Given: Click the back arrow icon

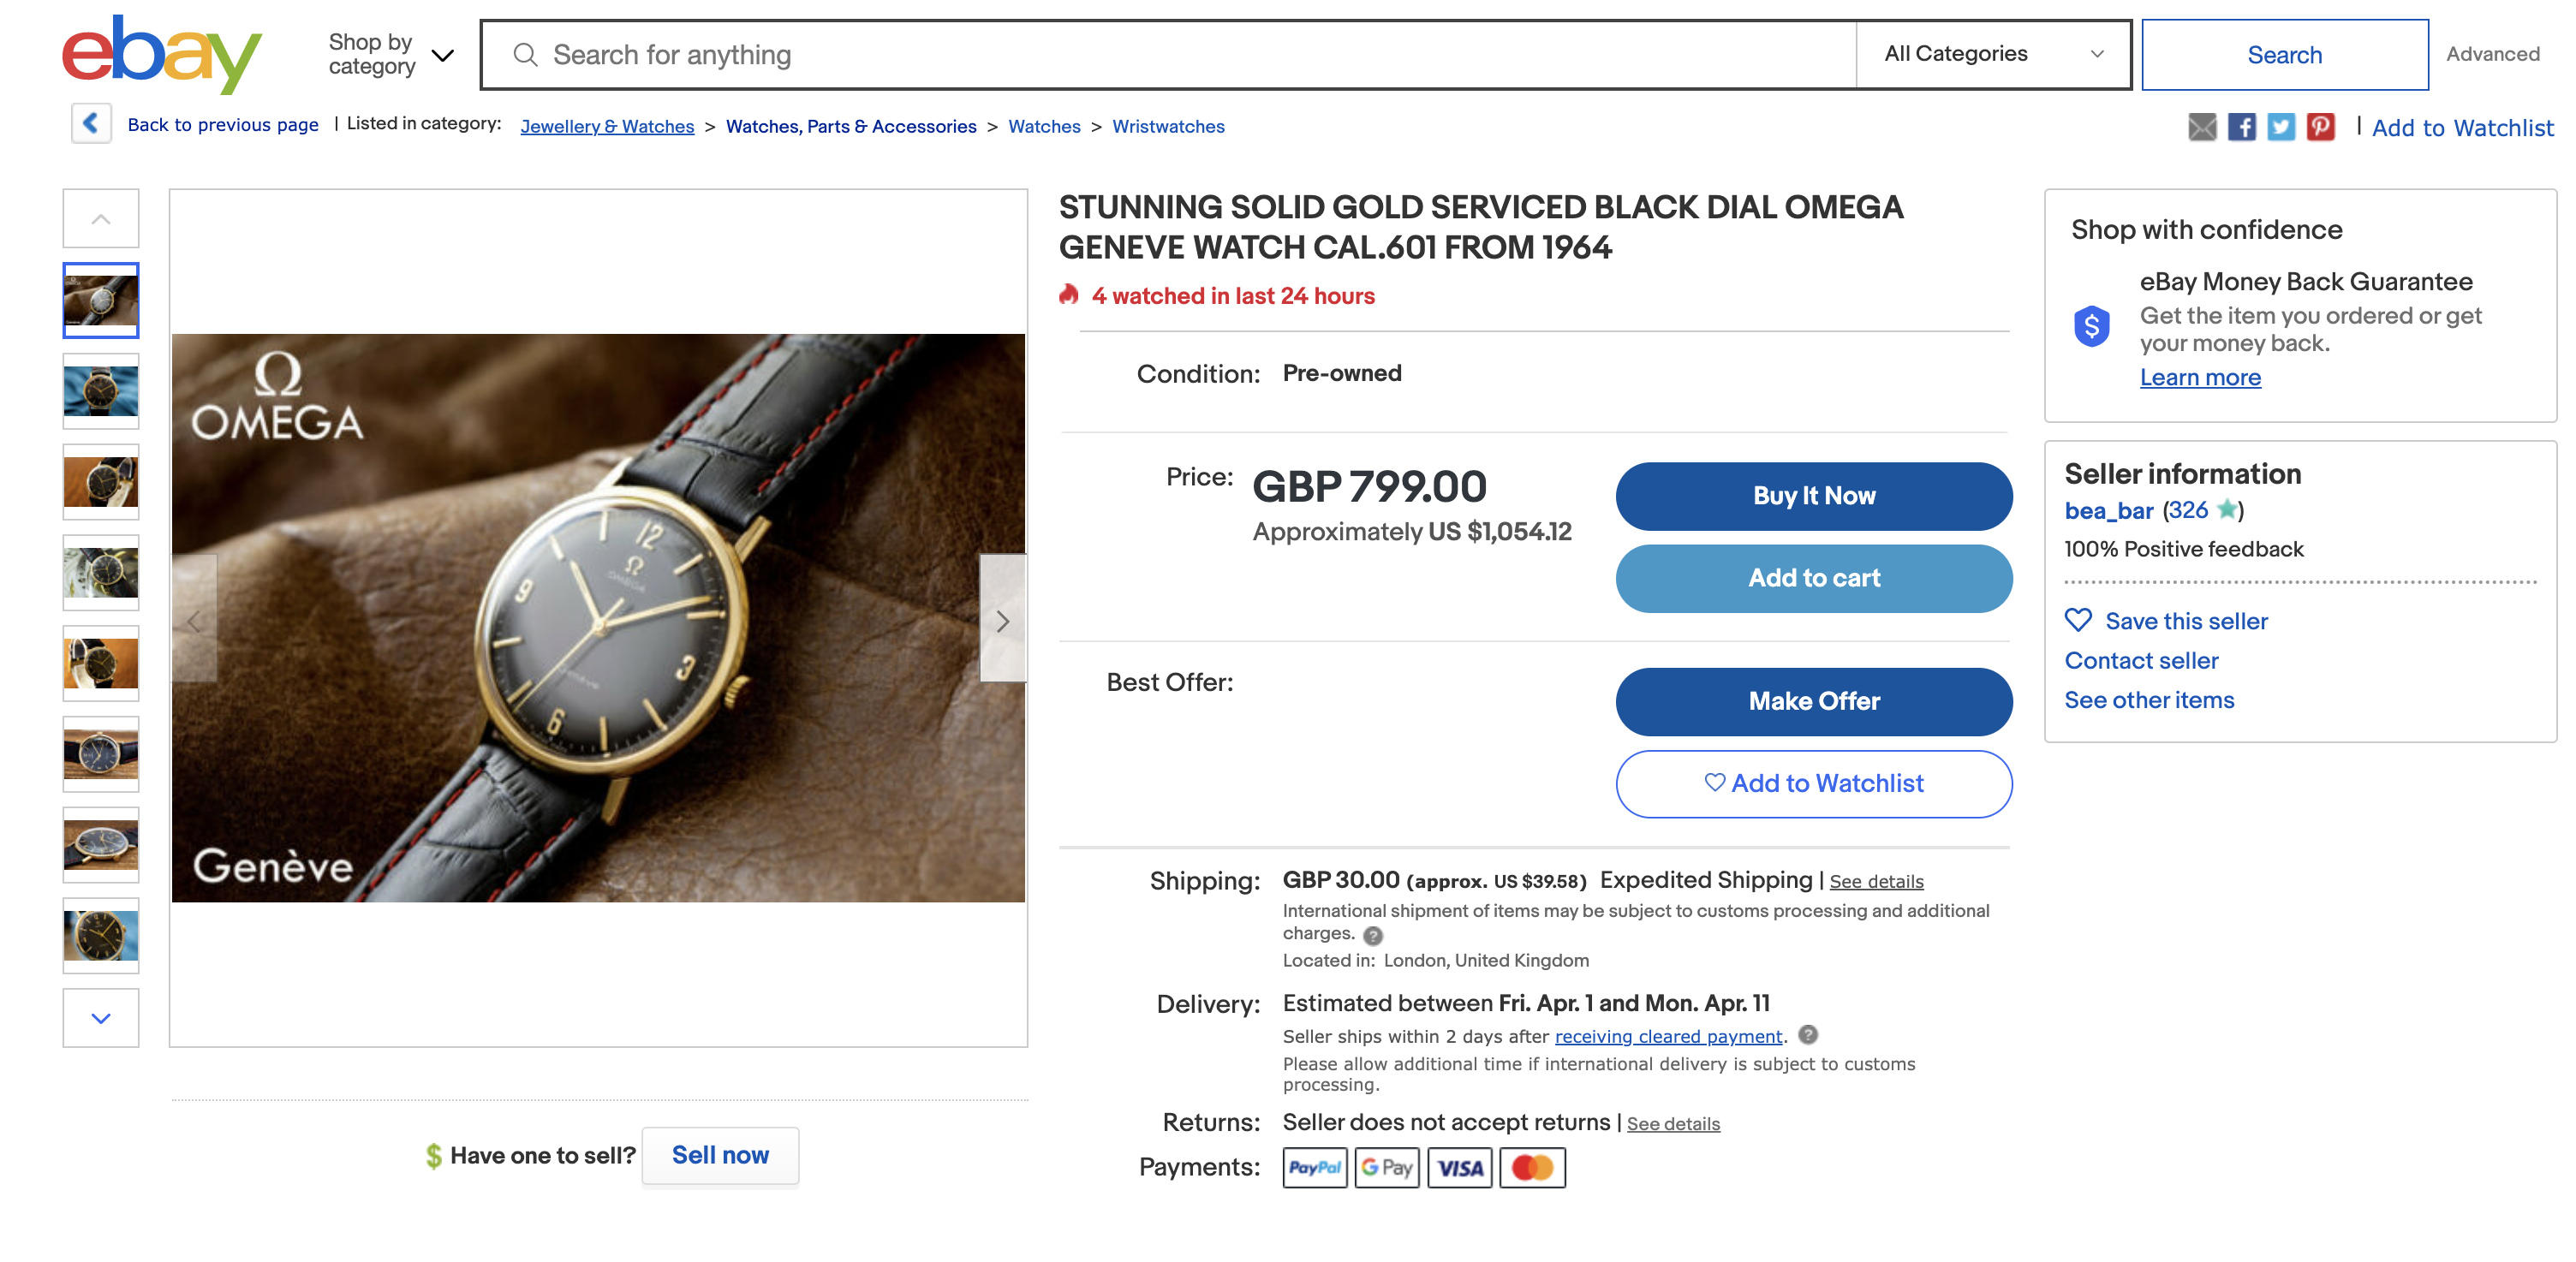Looking at the screenshot, I should [x=91, y=124].
